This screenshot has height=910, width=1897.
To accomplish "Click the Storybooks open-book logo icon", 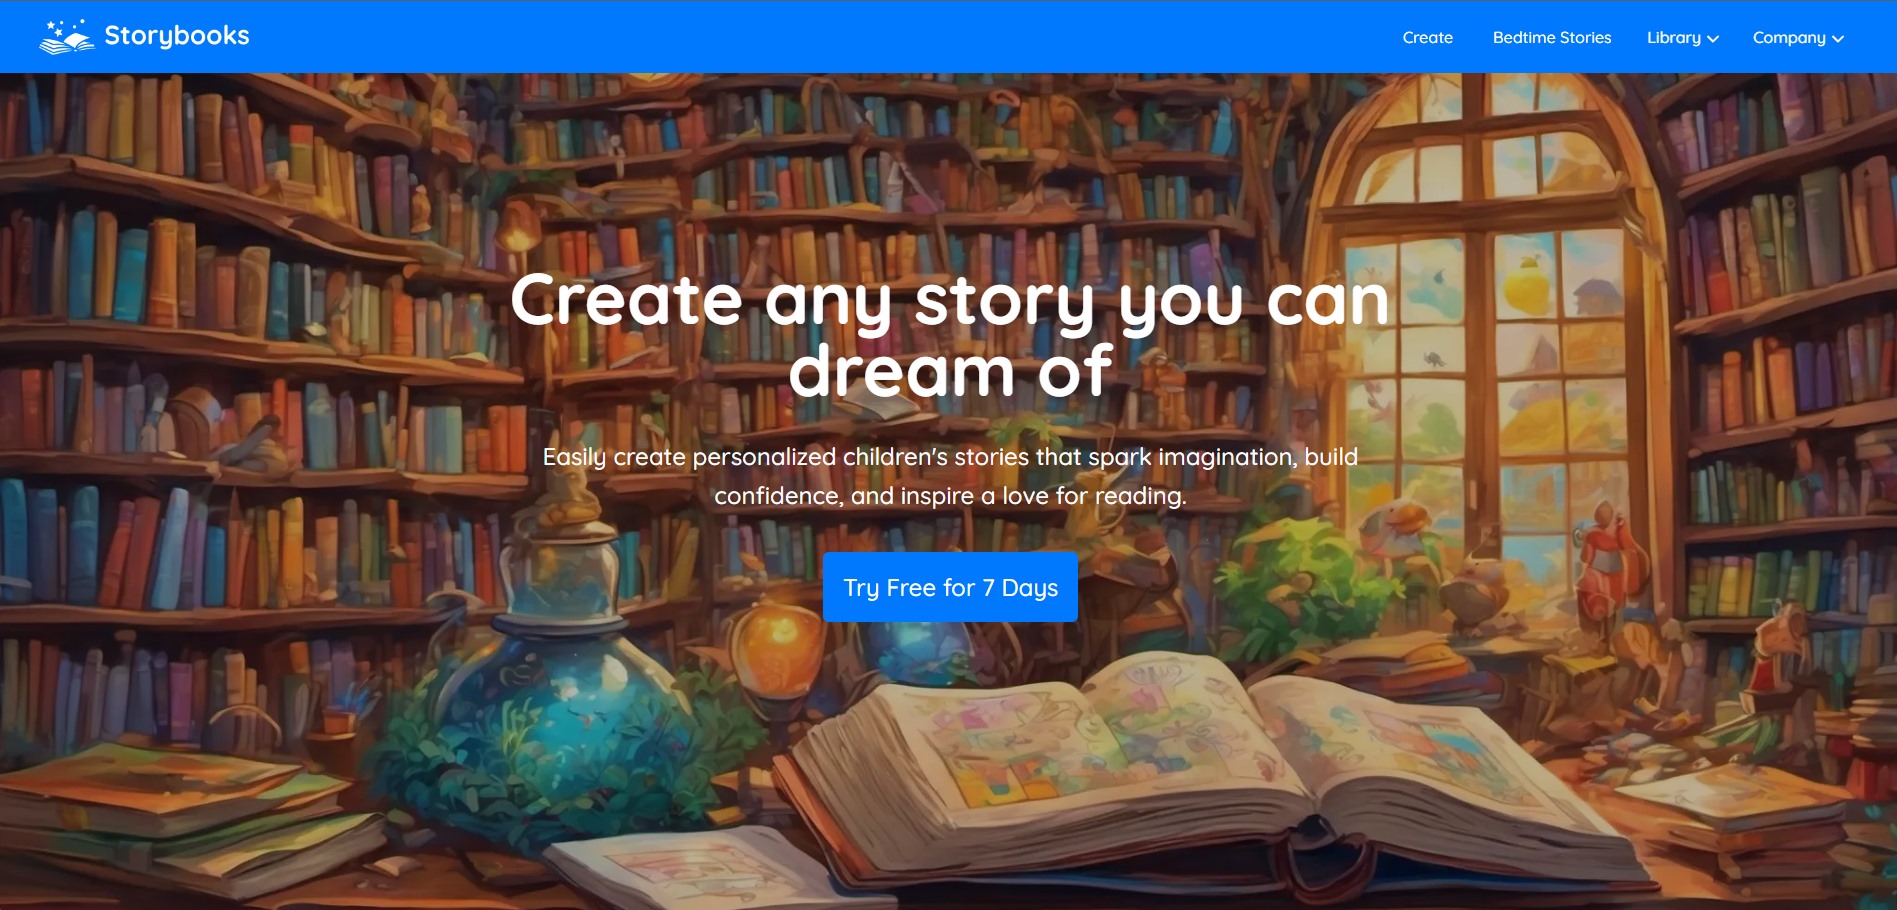I will tap(67, 37).
